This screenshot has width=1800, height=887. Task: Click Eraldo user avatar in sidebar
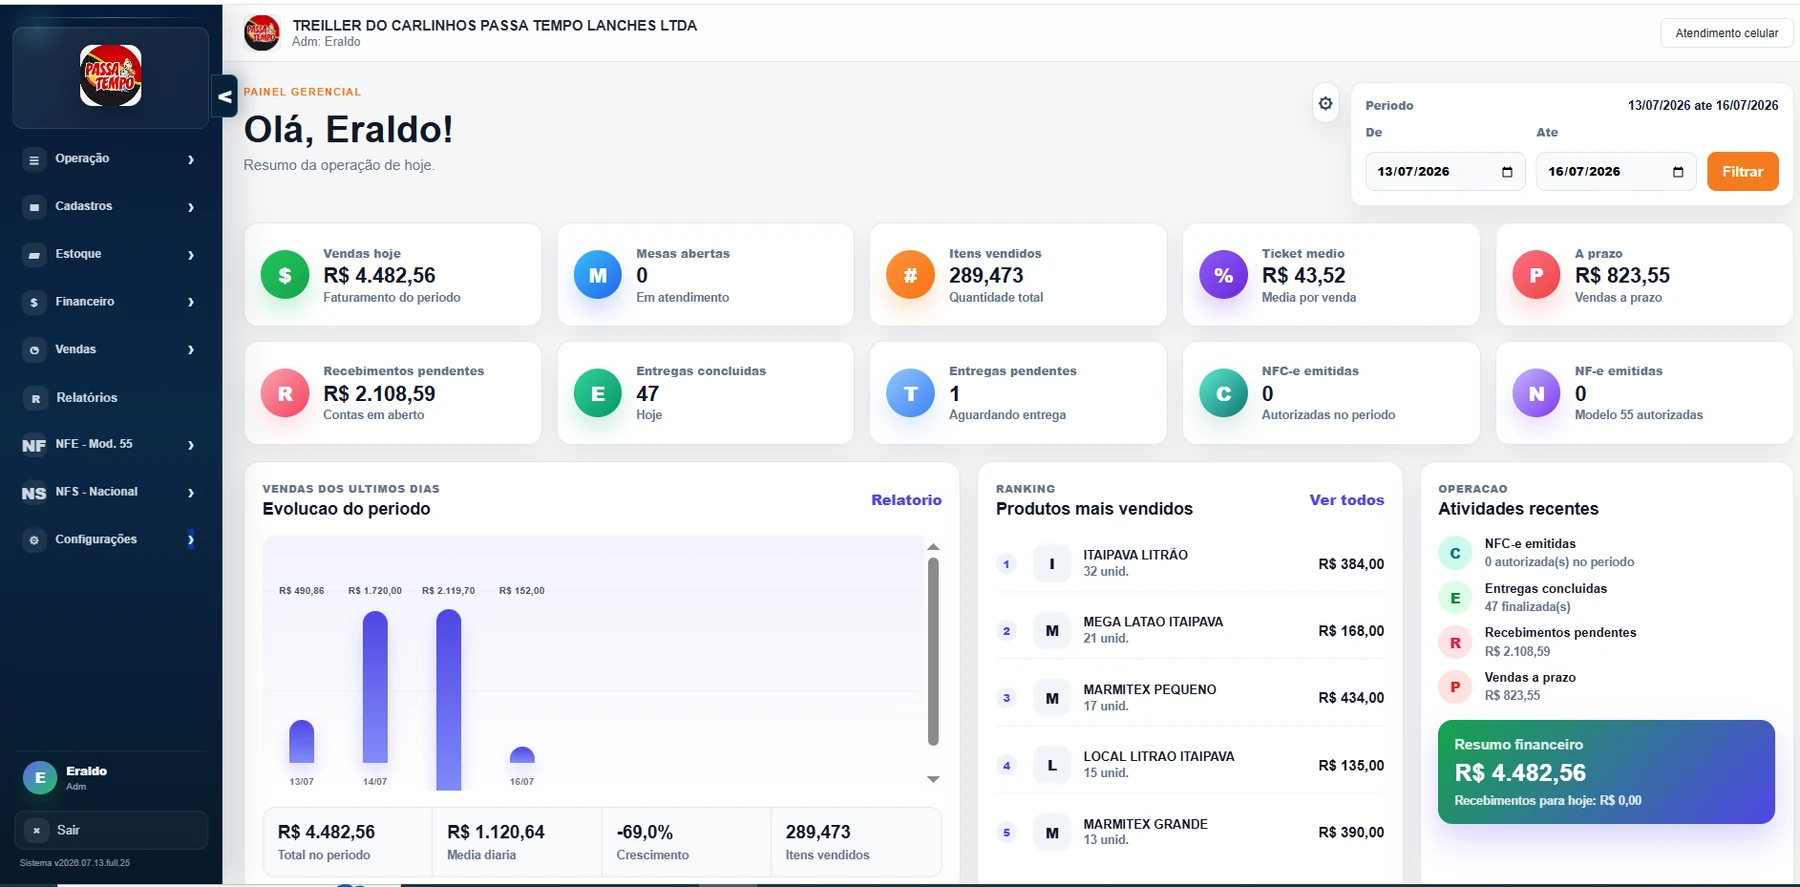[40, 777]
